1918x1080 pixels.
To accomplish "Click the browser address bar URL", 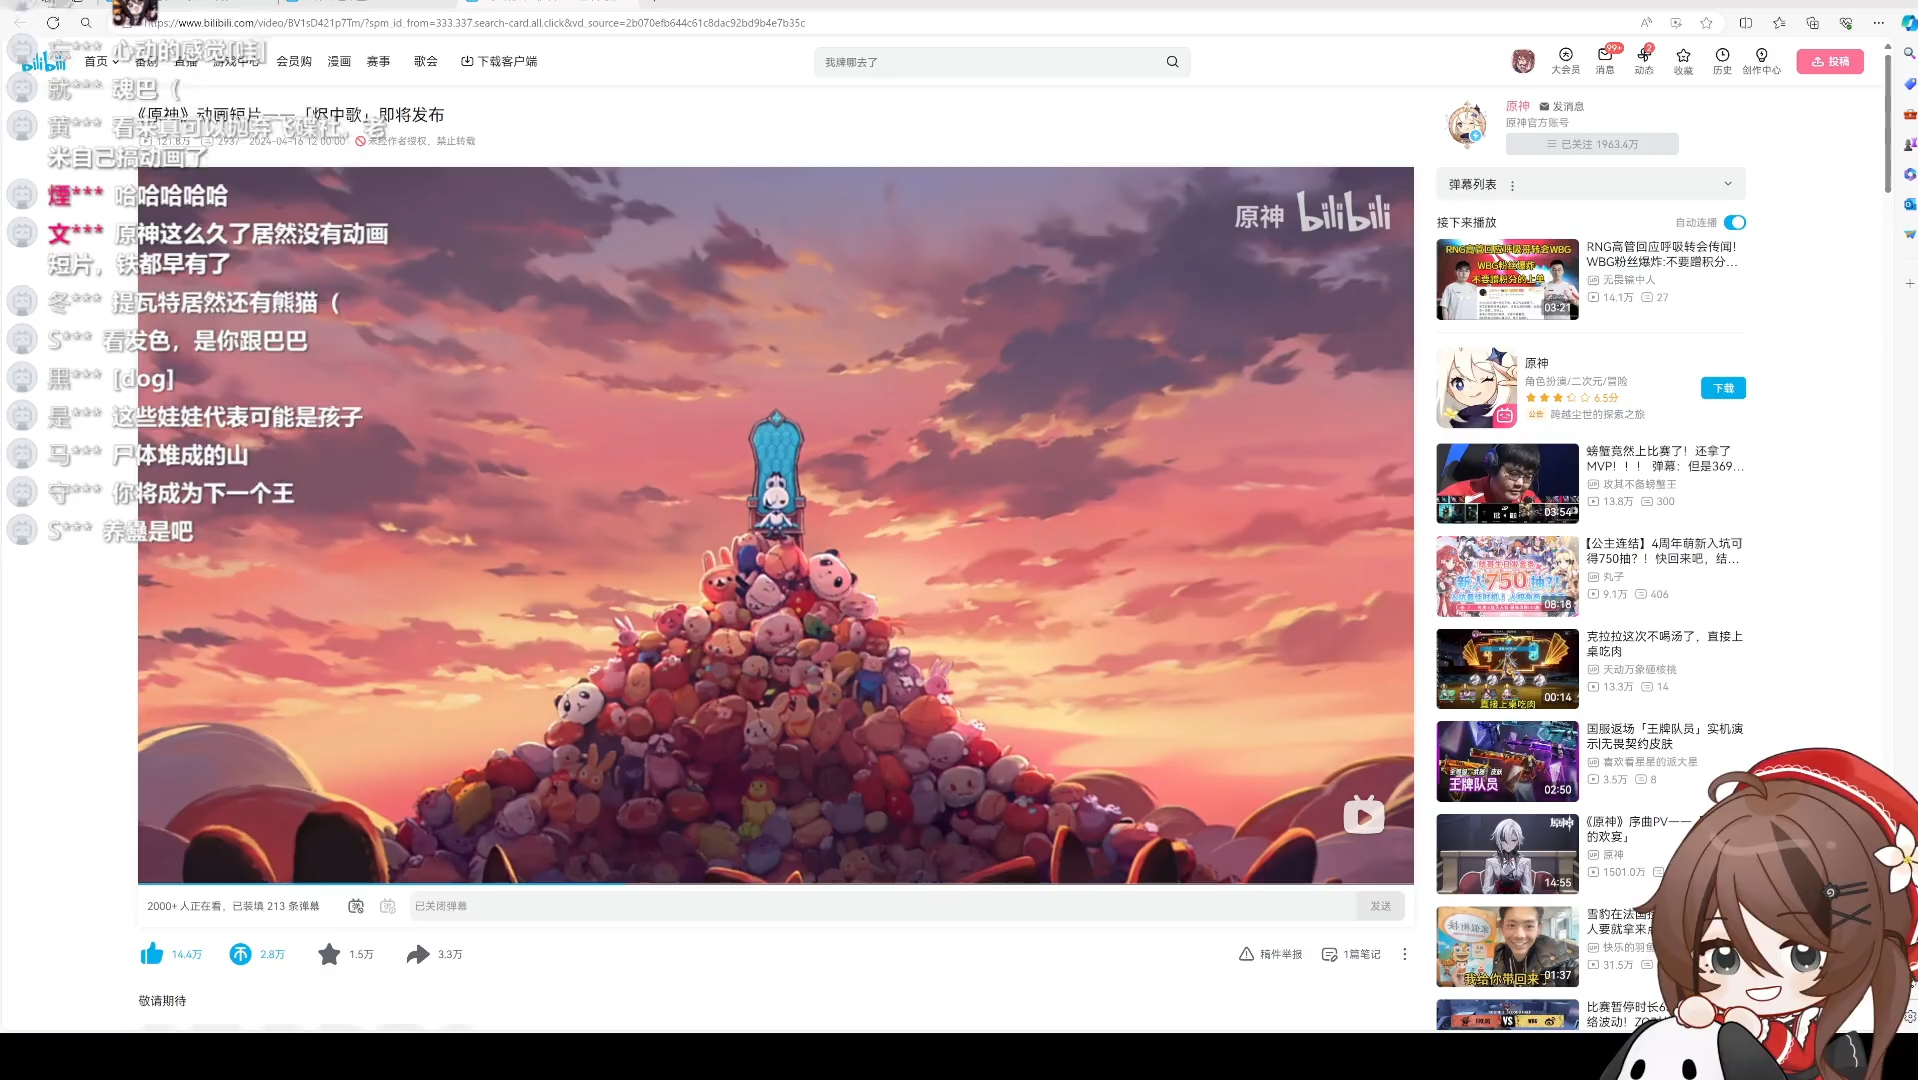I will 475,22.
